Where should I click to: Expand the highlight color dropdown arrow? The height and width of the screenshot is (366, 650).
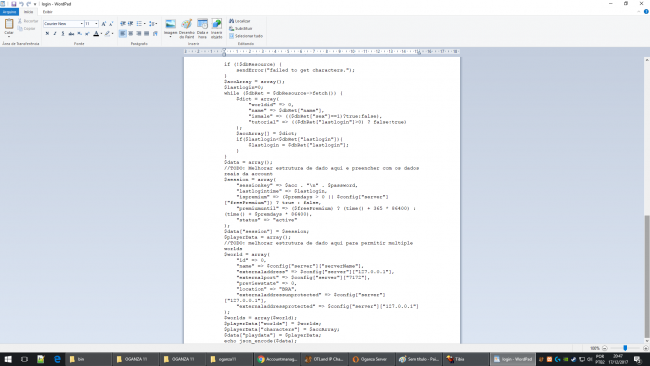pos(113,34)
